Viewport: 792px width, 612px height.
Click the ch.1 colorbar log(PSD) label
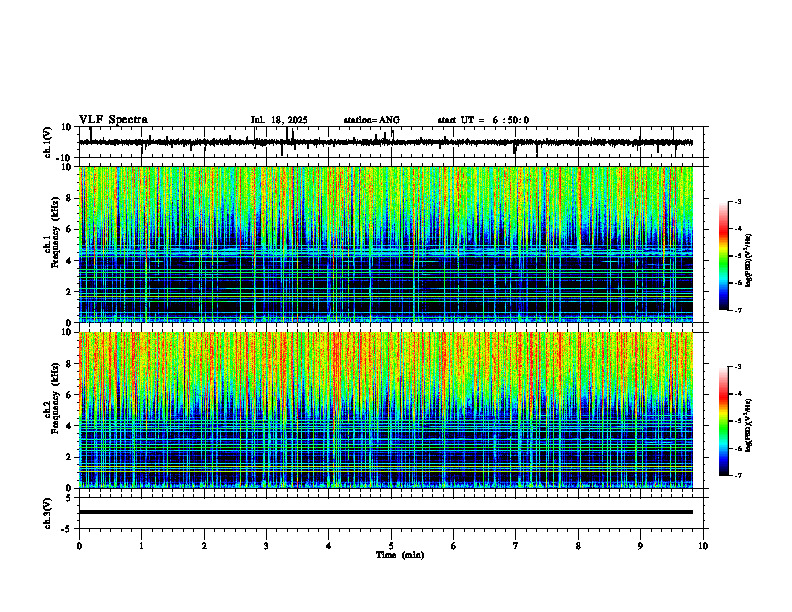[749, 260]
